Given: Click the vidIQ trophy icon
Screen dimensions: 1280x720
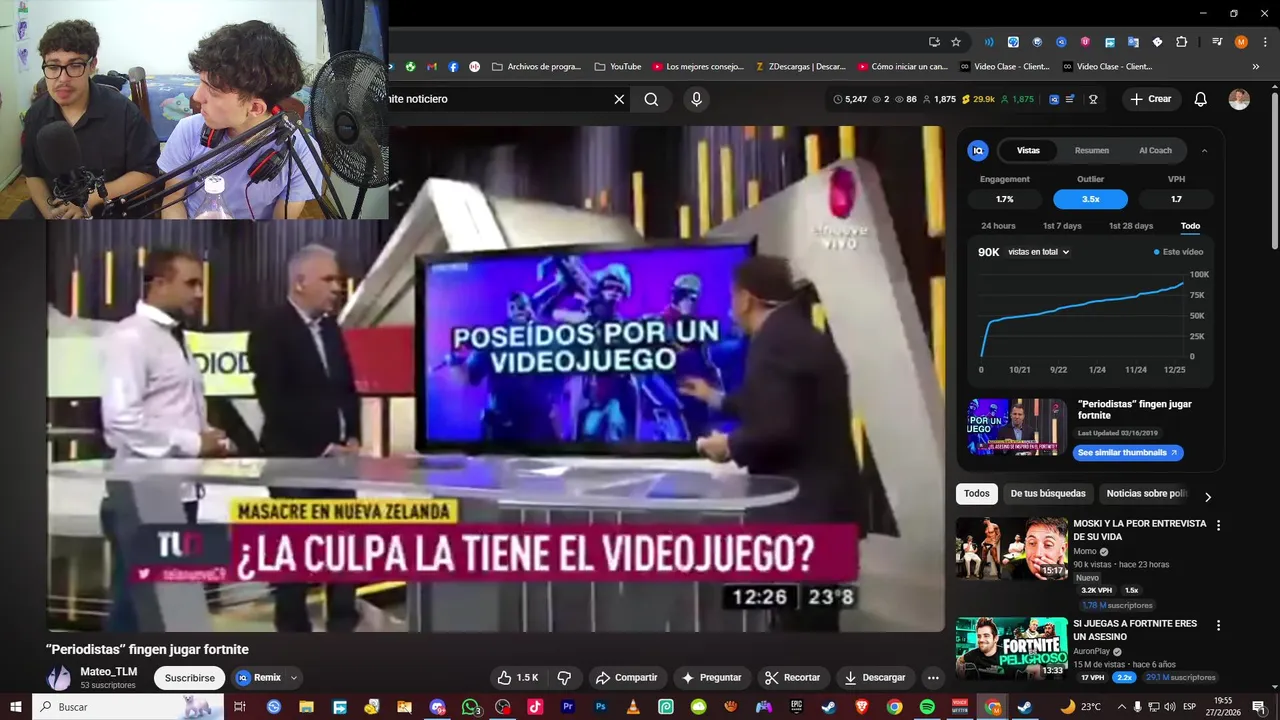Looking at the screenshot, I should [x=1093, y=99].
